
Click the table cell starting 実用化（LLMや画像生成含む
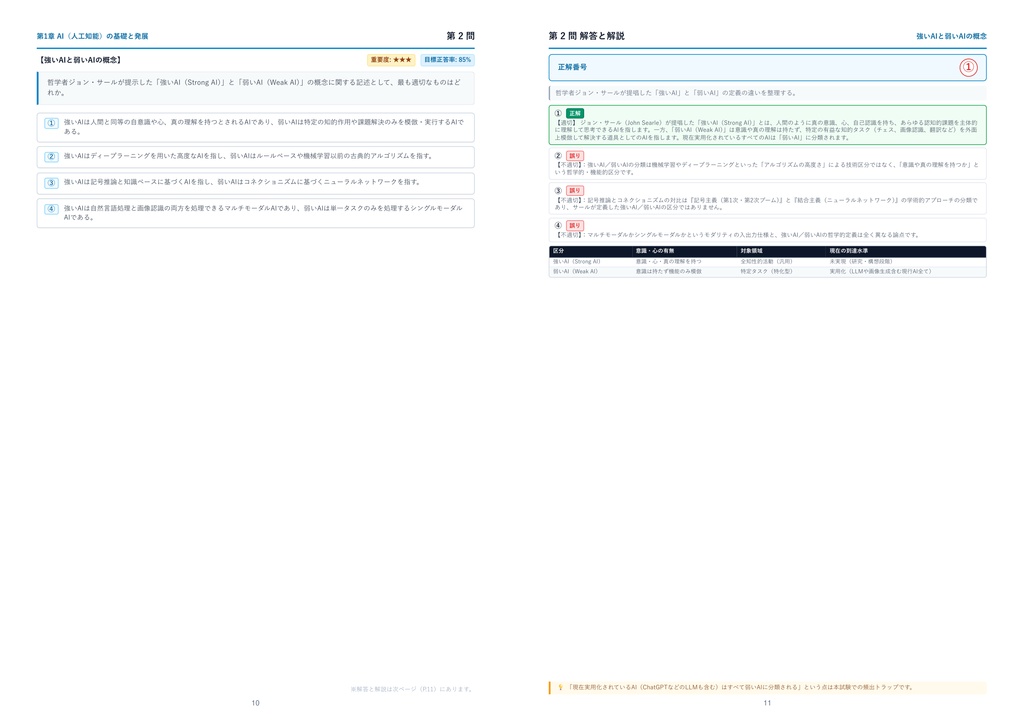(880, 272)
